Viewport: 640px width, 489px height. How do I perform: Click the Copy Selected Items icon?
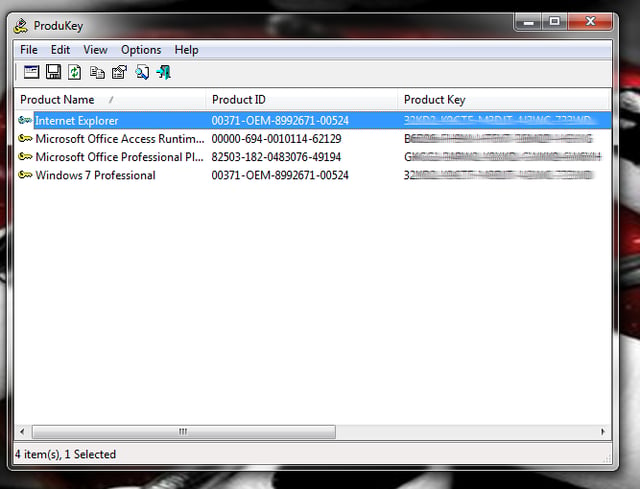pyautogui.click(x=97, y=73)
